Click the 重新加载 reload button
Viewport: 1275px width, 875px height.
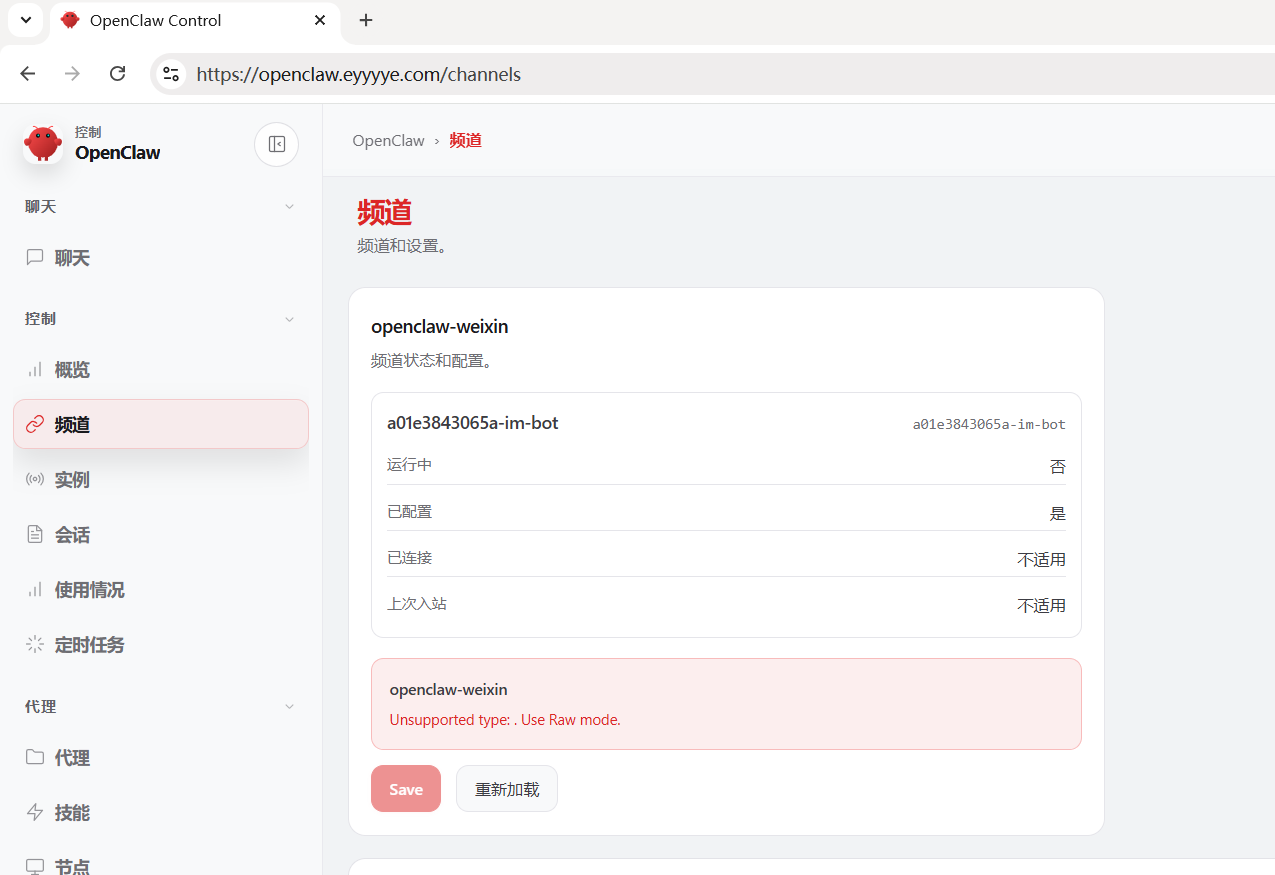[506, 789]
